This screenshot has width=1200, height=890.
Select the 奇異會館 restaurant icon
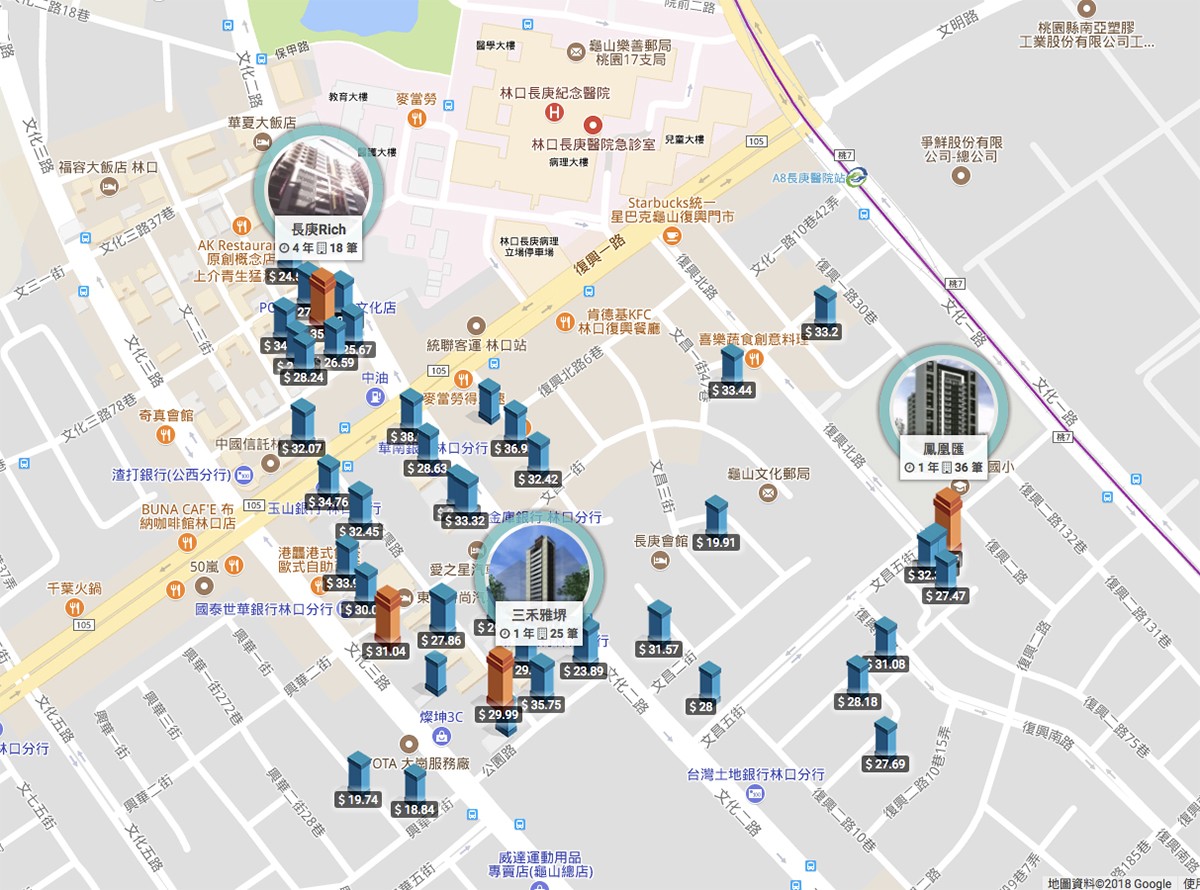(165, 435)
